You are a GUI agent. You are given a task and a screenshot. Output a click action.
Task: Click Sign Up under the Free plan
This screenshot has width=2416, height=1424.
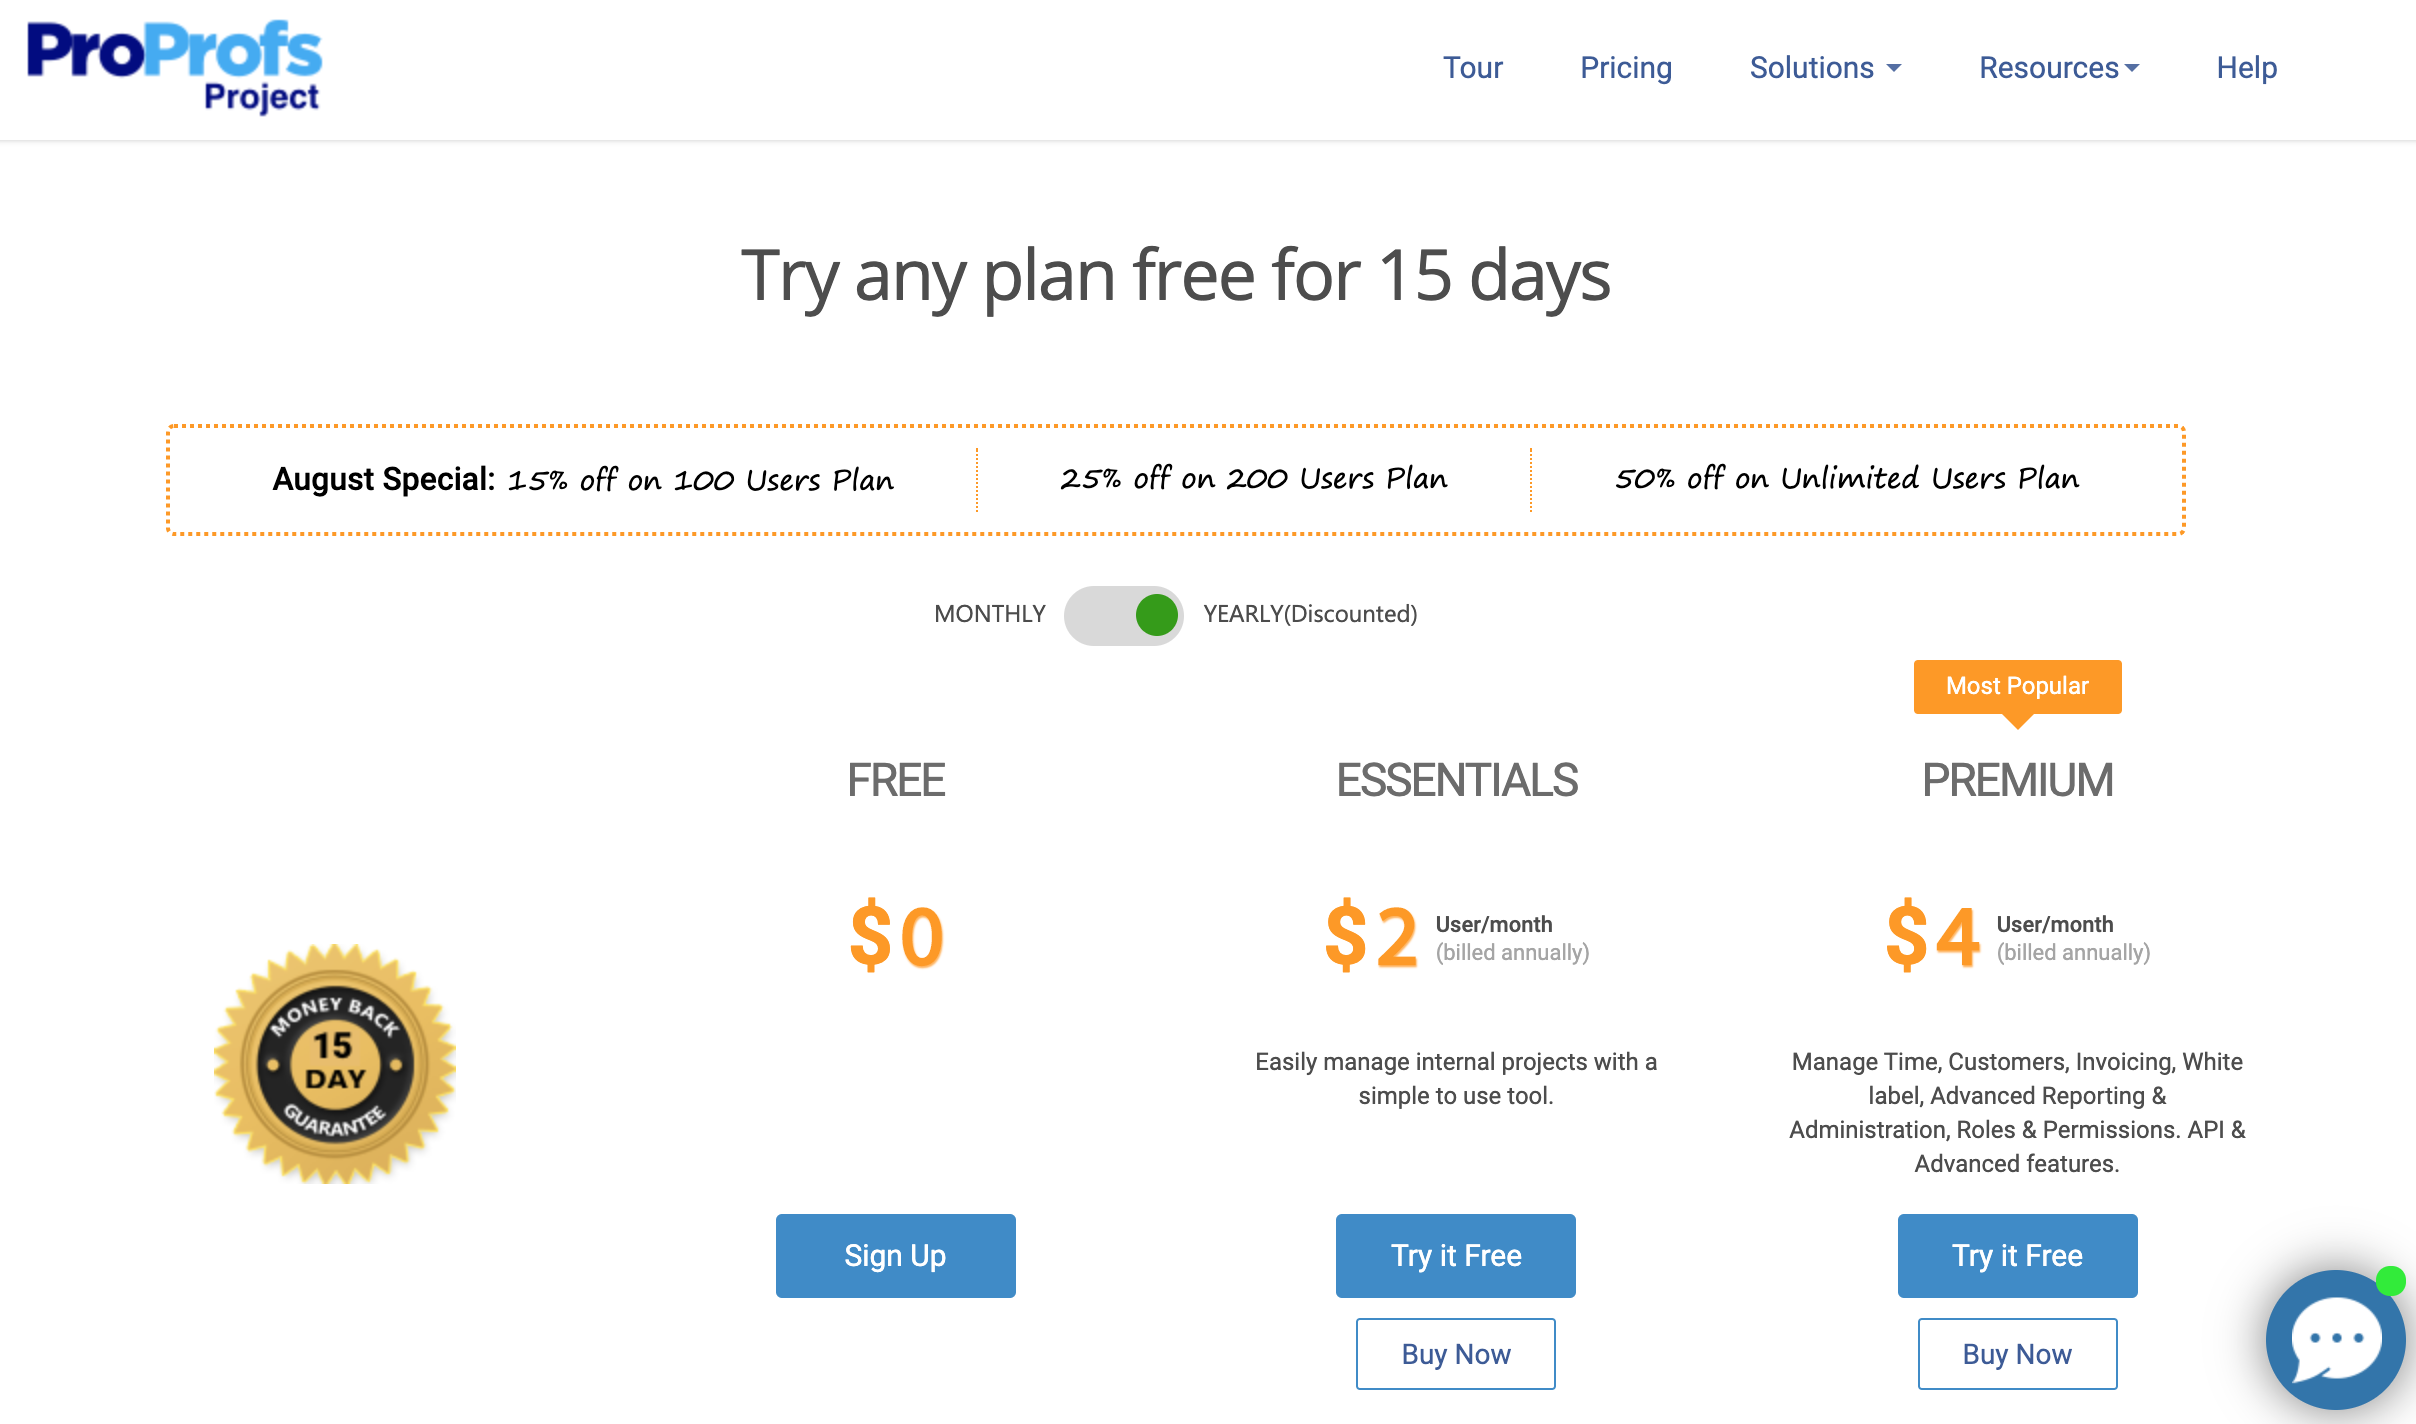(x=896, y=1256)
